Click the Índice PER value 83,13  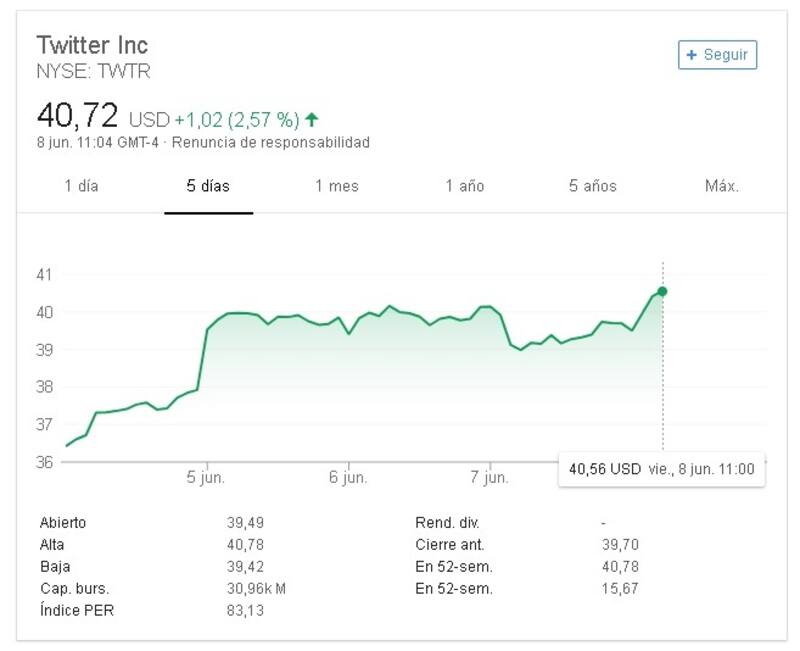(246, 611)
